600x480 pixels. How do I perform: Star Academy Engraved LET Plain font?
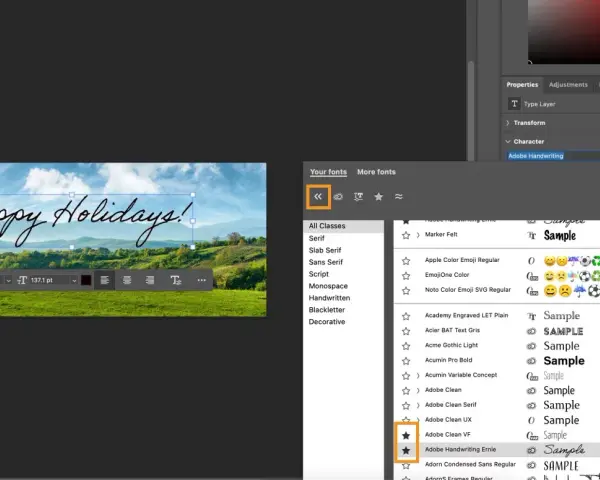click(406, 316)
